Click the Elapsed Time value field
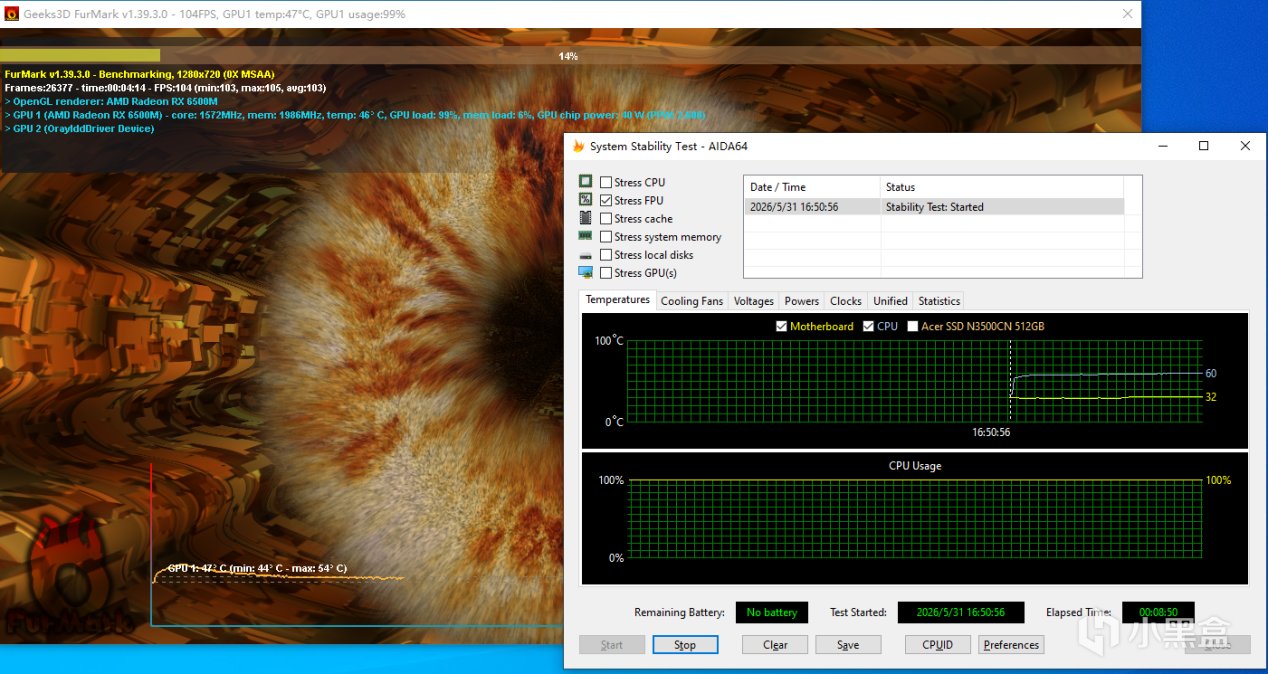This screenshot has height=674, width=1268. [1158, 612]
